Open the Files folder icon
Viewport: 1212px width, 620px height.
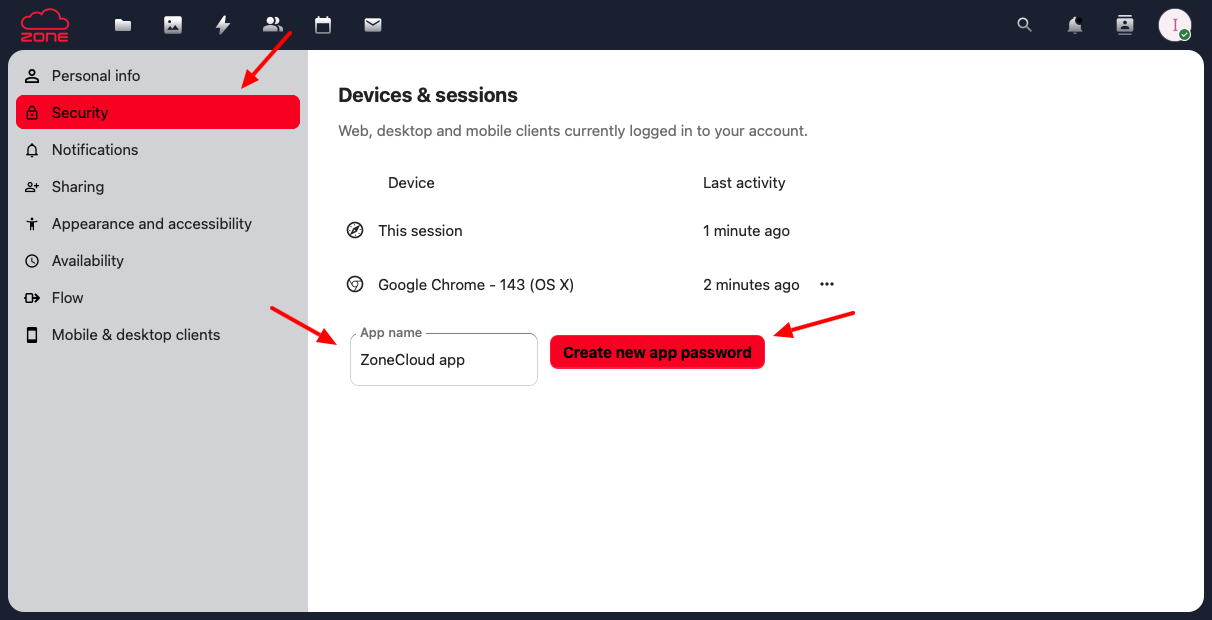pos(123,25)
